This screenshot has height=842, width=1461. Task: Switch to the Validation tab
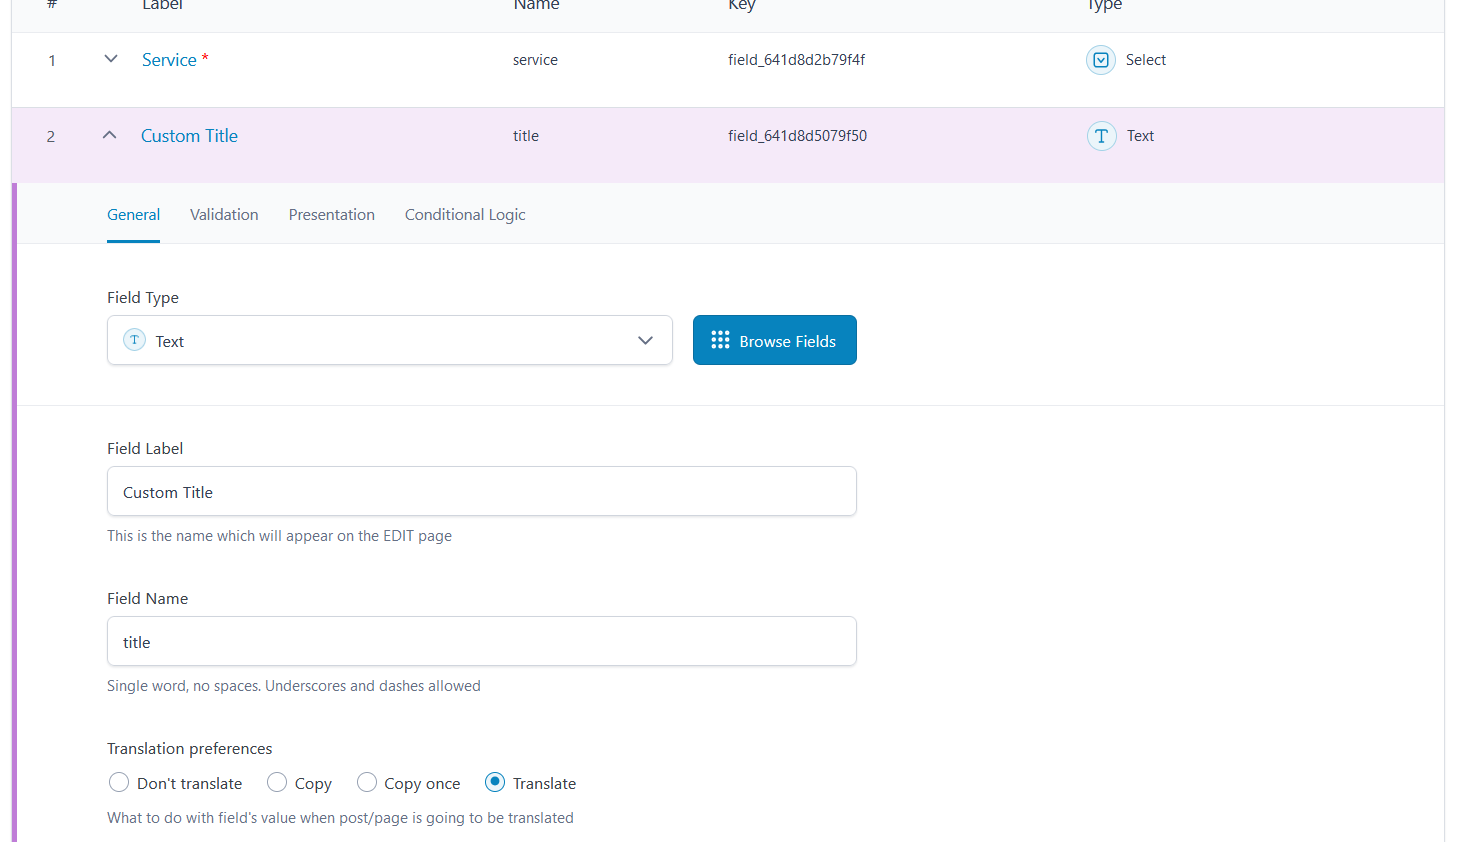coord(224,214)
